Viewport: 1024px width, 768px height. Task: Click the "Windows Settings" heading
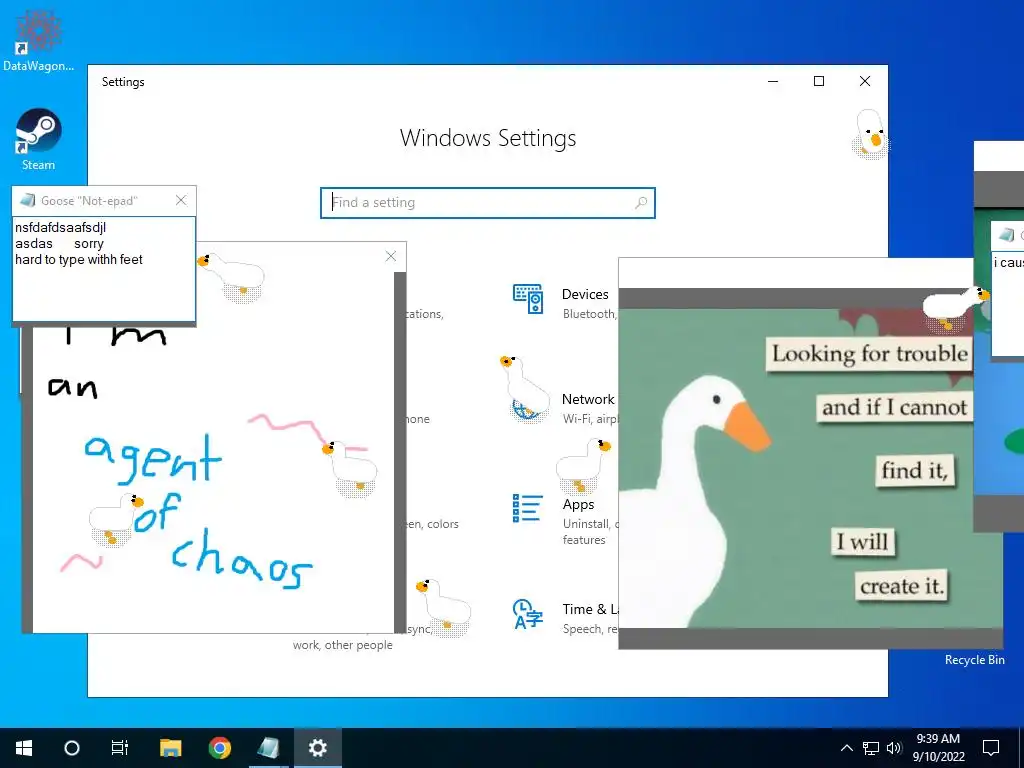[x=488, y=138]
